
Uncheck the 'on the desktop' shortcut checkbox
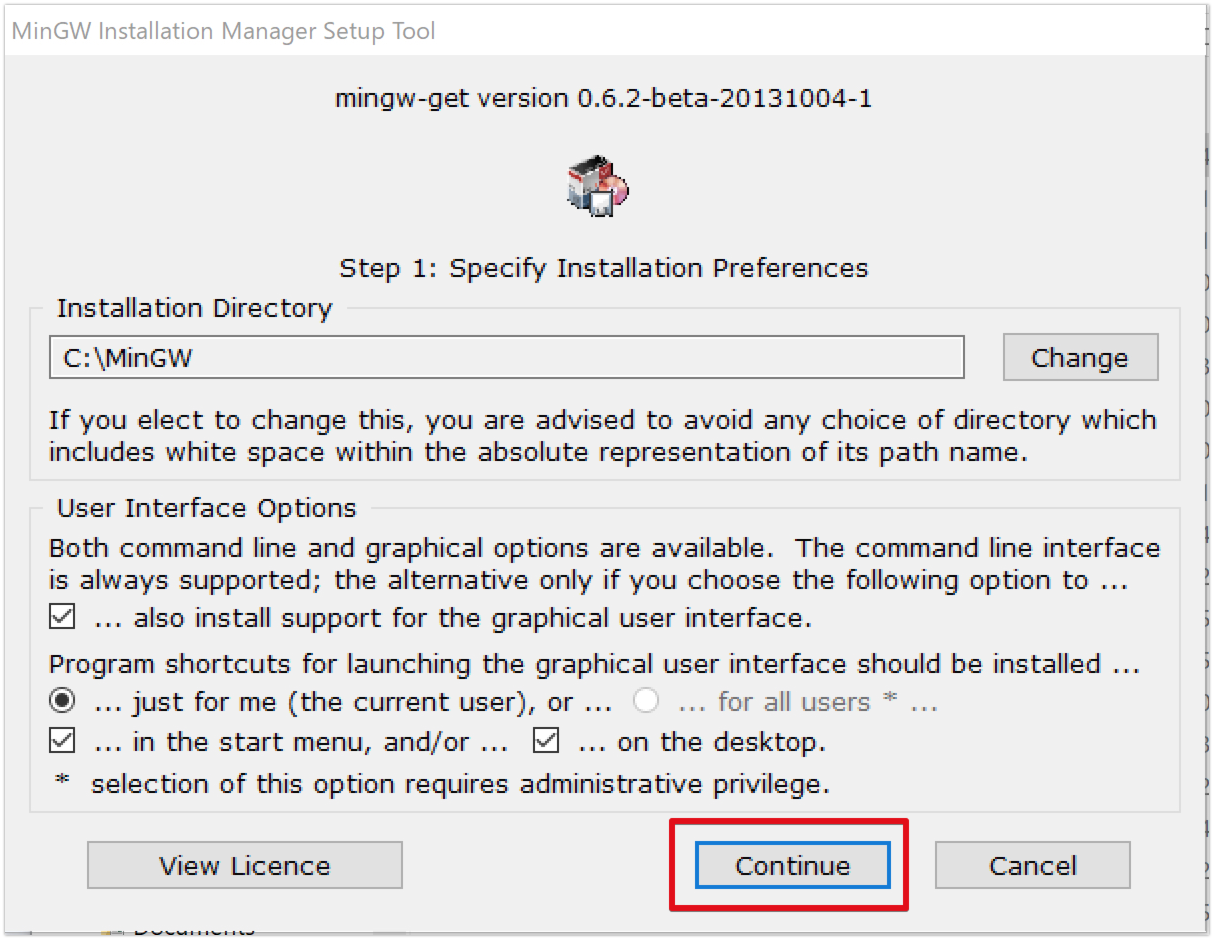tap(546, 742)
